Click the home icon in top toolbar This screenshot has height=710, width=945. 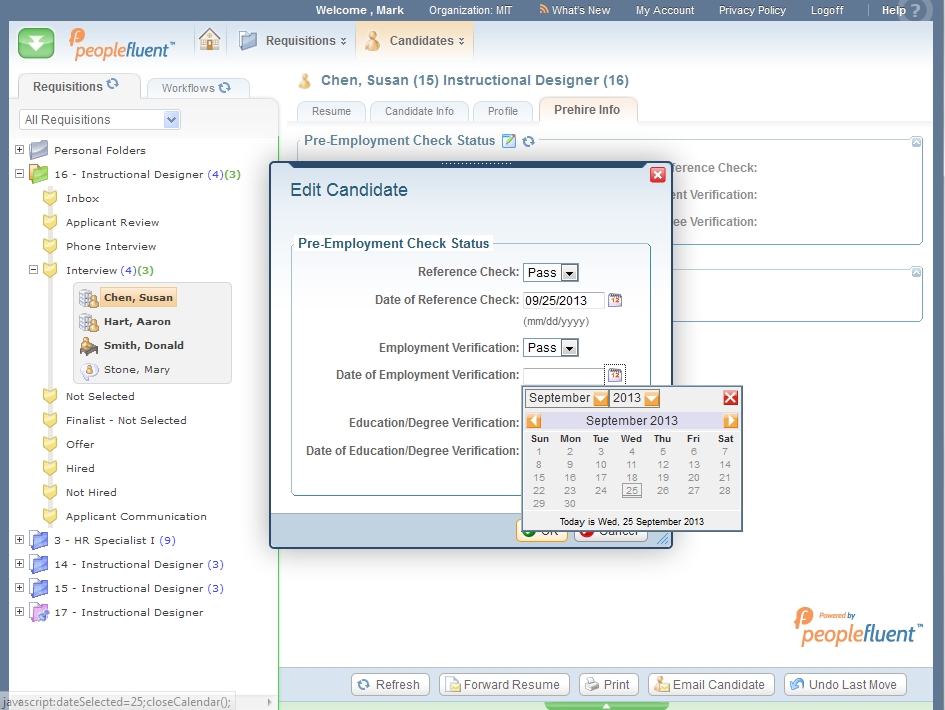pos(209,40)
